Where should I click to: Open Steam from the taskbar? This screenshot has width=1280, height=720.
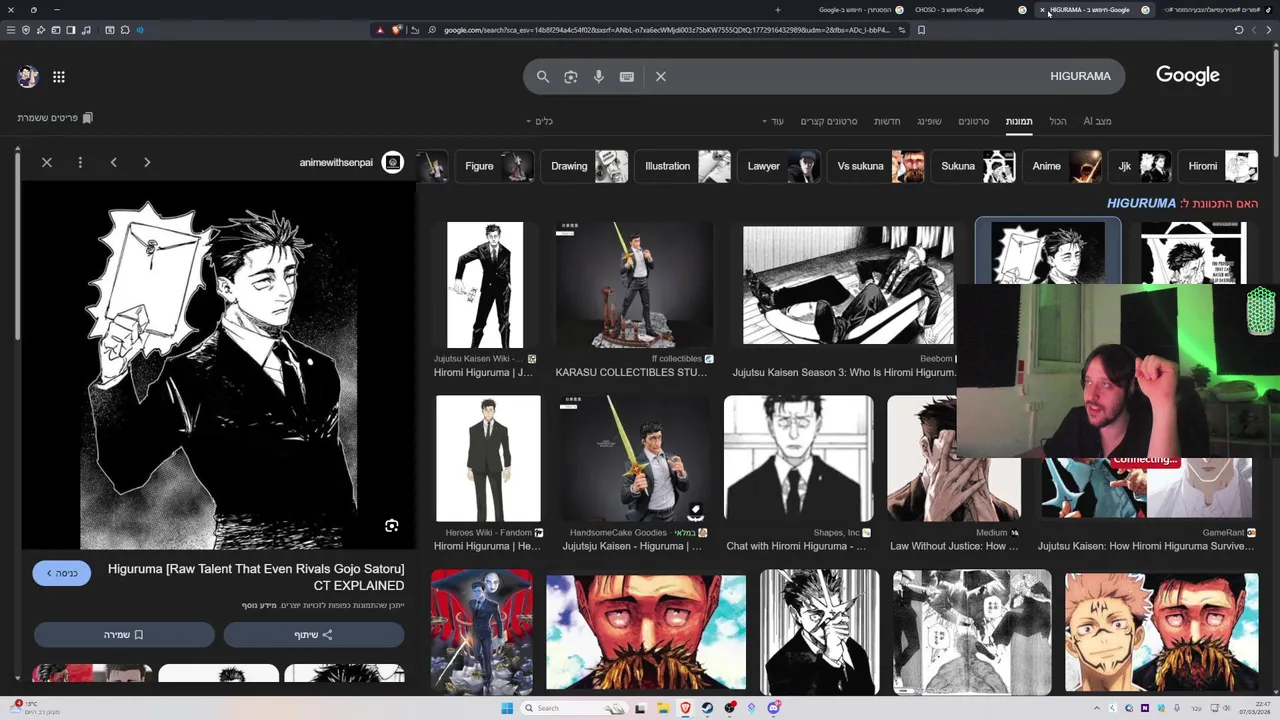click(x=708, y=708)
